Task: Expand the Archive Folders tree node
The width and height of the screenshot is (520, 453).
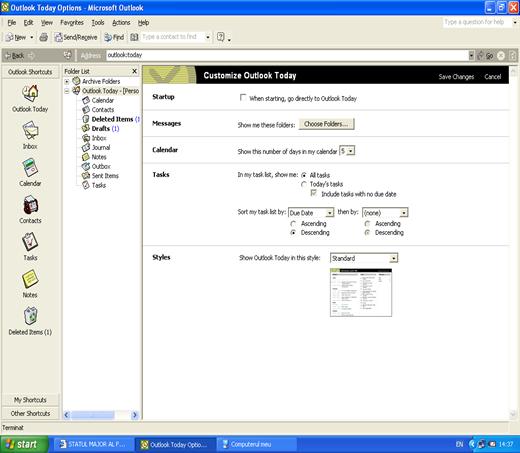Action: click(x=67, y=81)
